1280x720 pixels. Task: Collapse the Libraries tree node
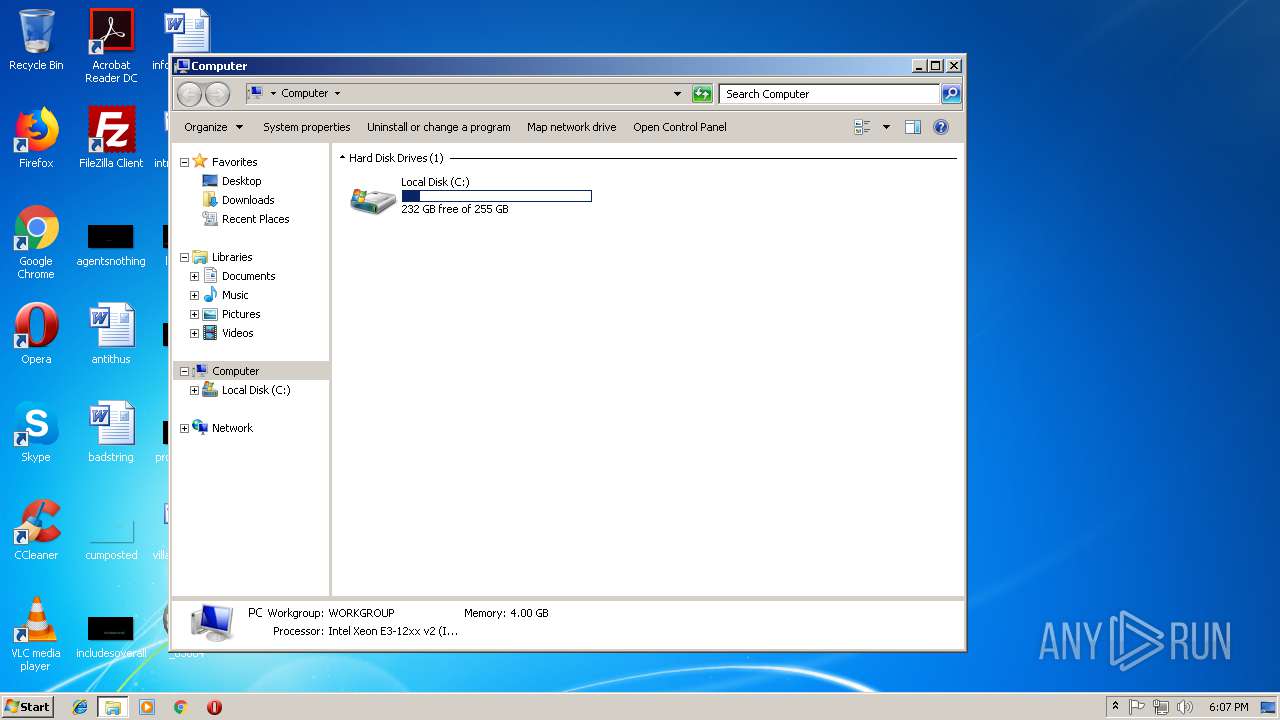184,257
